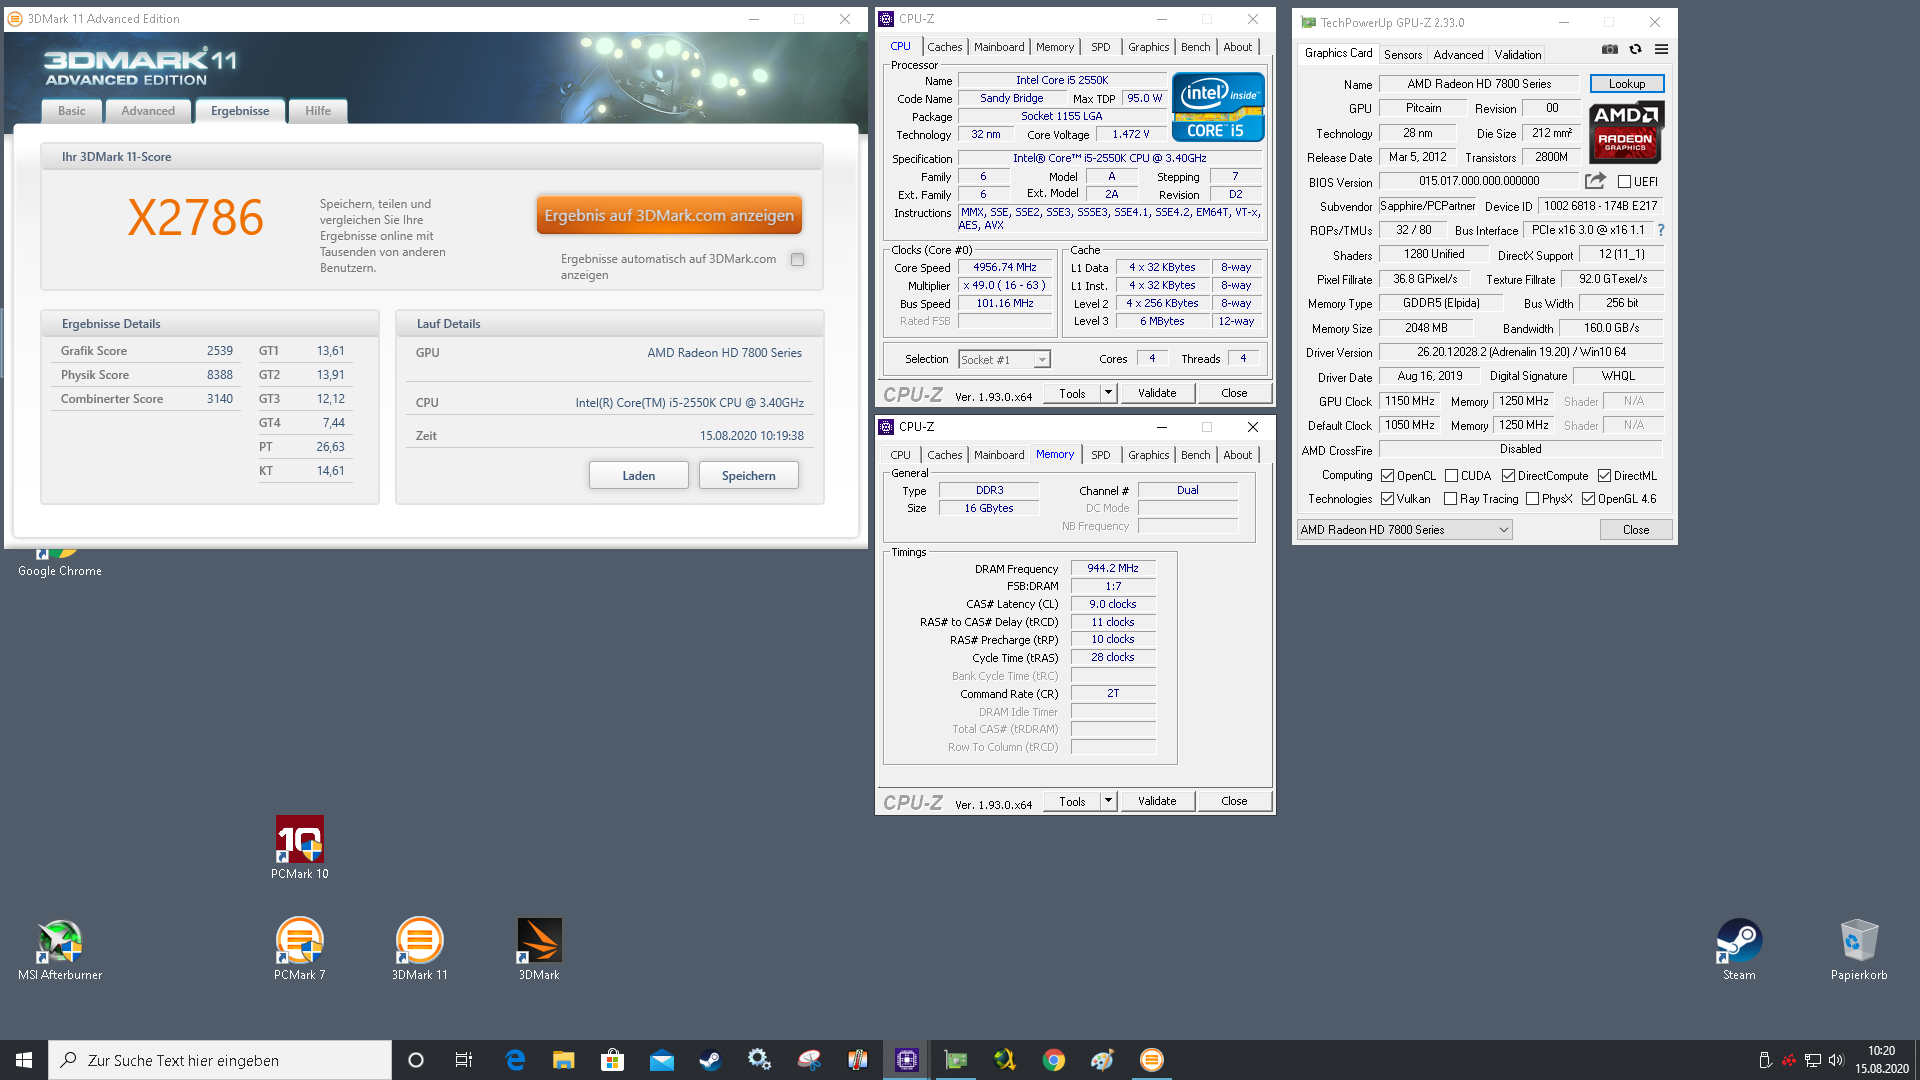This screenshot has height=1080, width=1920.
Task: Open Socket #1 selection dropdown
Action: (x=1004, y=359)
